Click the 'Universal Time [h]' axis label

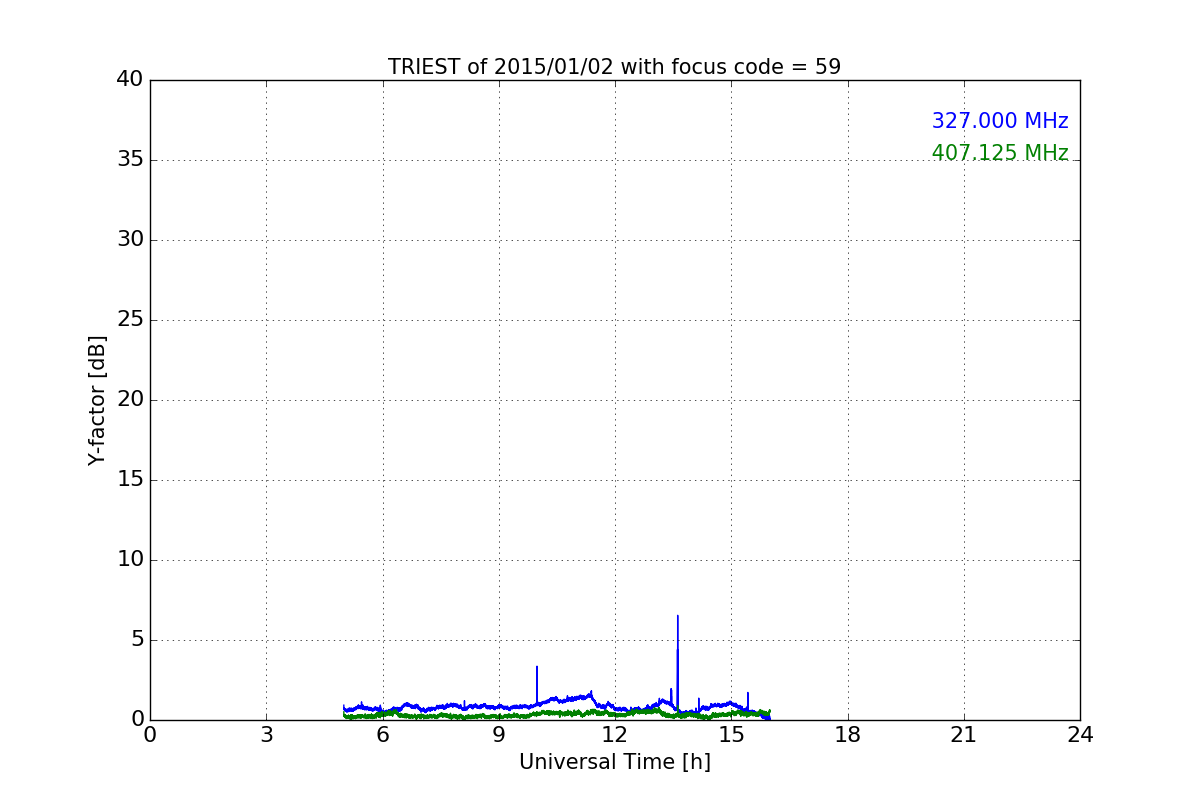click(615, 762)
